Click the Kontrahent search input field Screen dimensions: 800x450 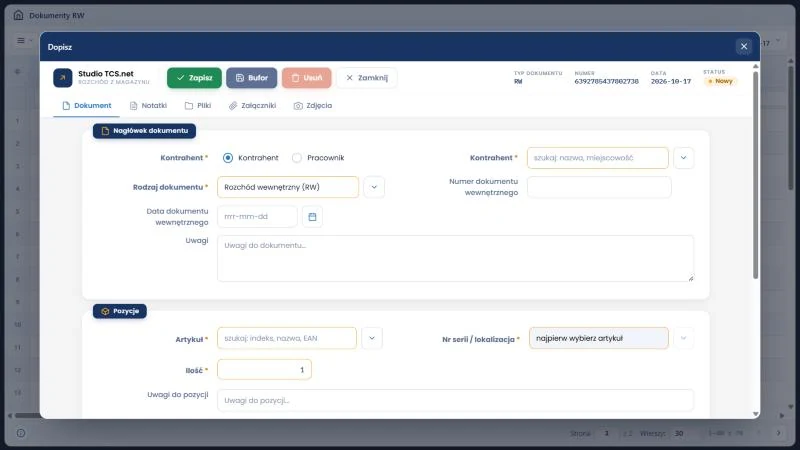(597, 158)
